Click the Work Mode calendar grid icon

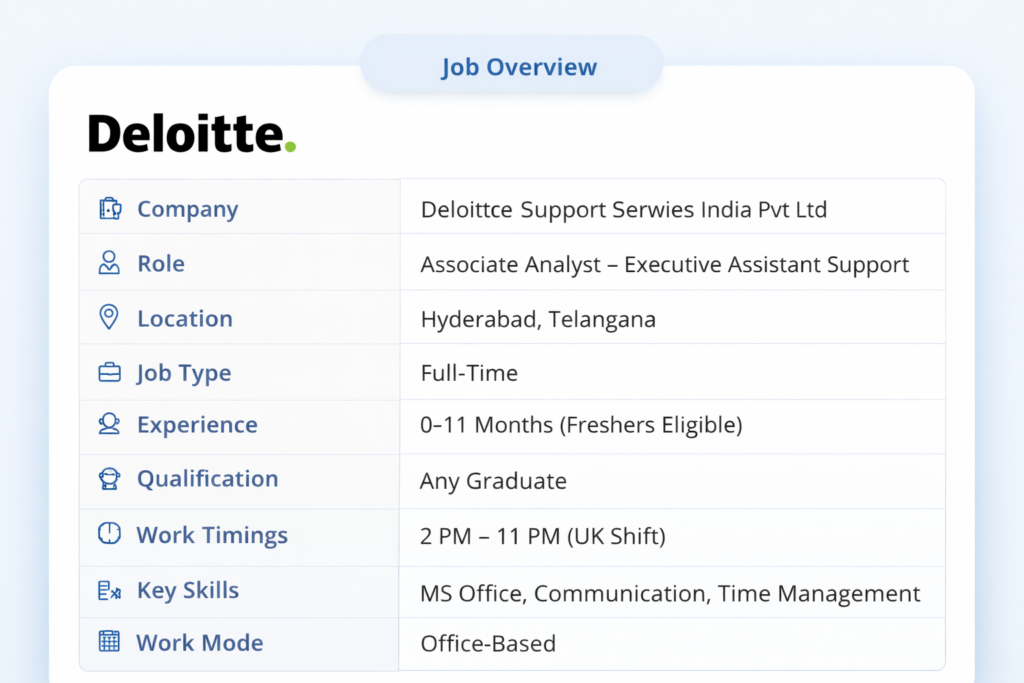pyautogui.click(x=109, y=642)
